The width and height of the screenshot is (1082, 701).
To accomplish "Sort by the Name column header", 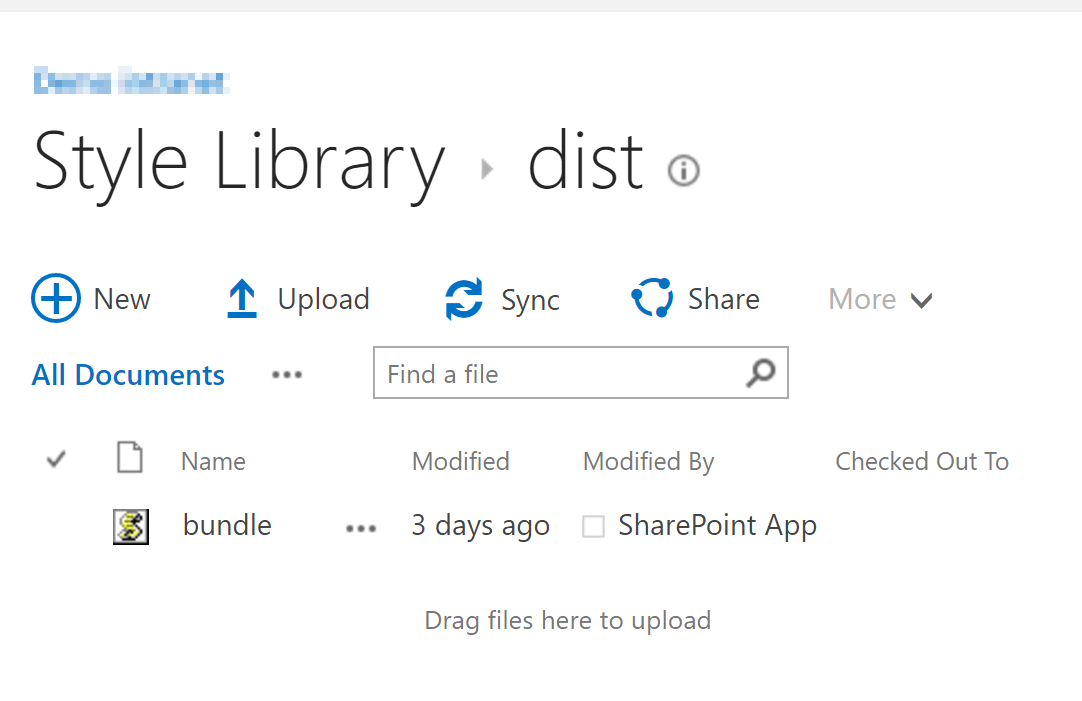I will pyautogui.click(x=213, y=461).
